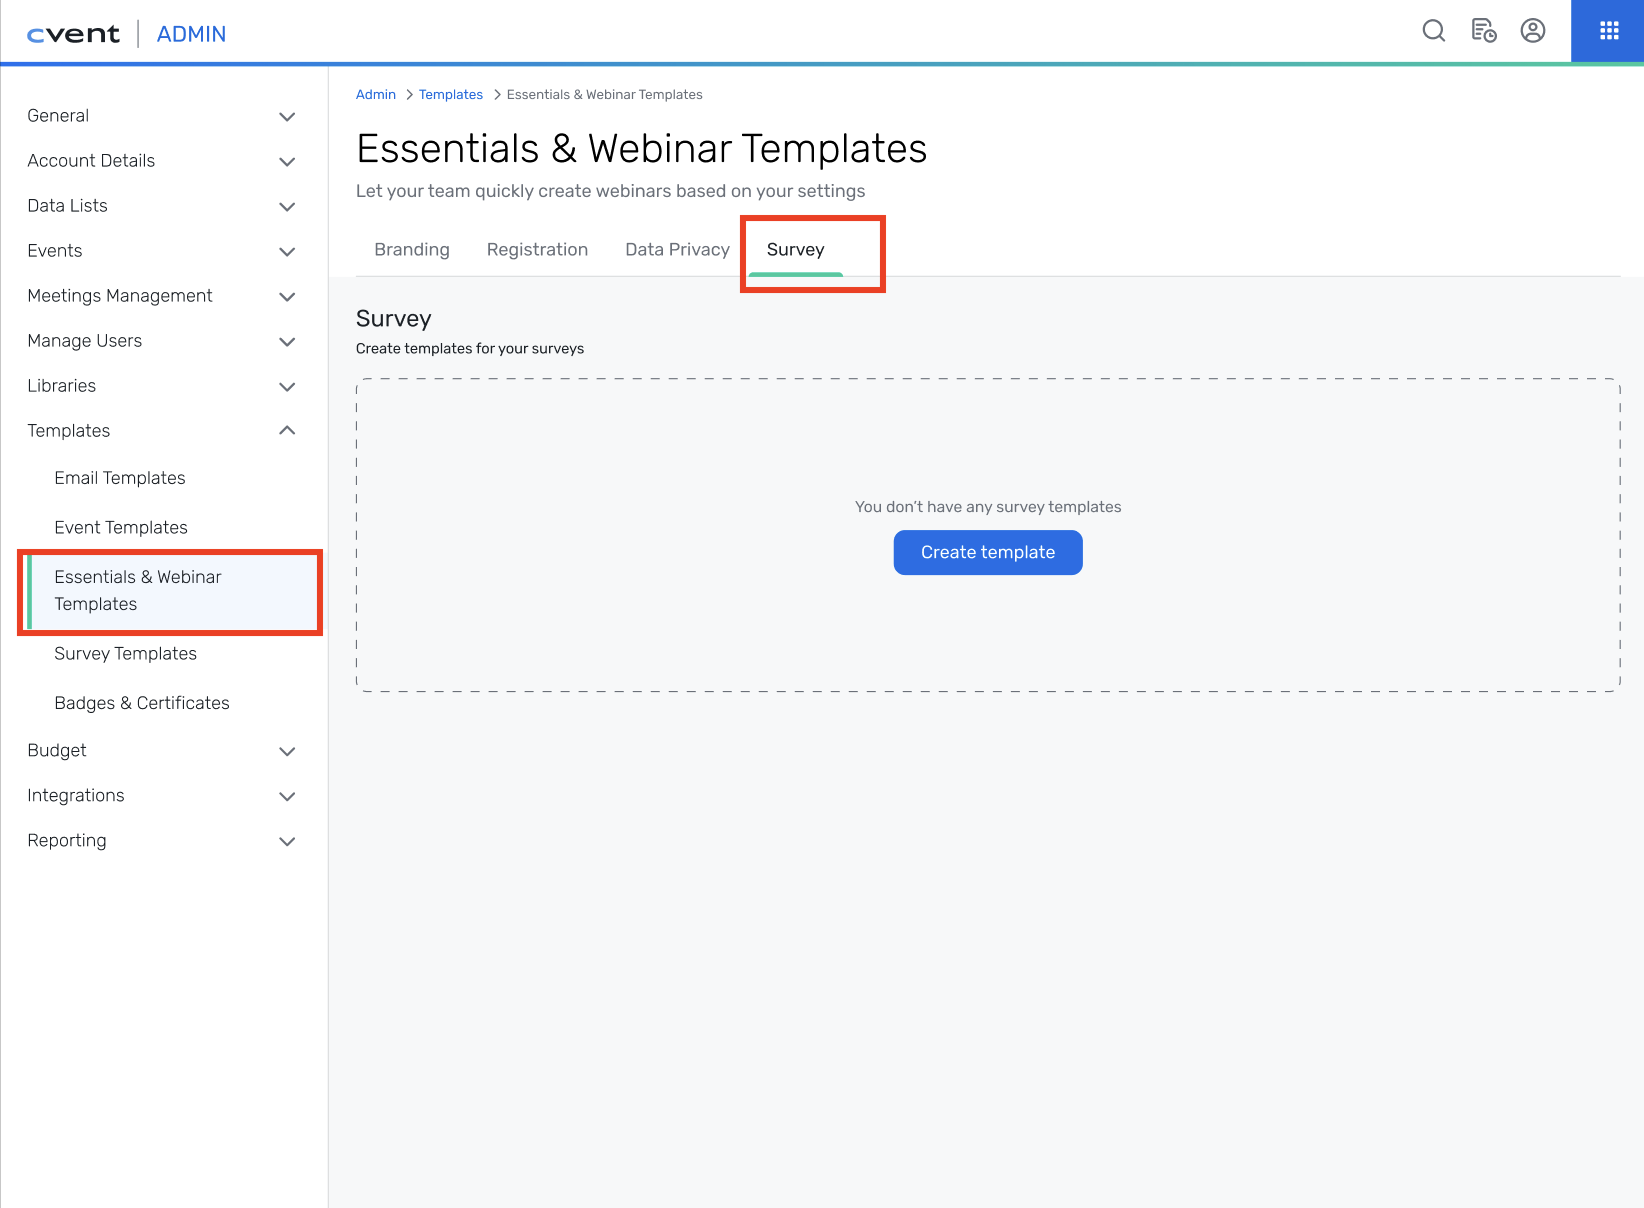The width and height of the screenshot is (1644, 1208).
Task: Click the Essentials & Webinar Templates breadcrumb text
Action: click(605, 95)
